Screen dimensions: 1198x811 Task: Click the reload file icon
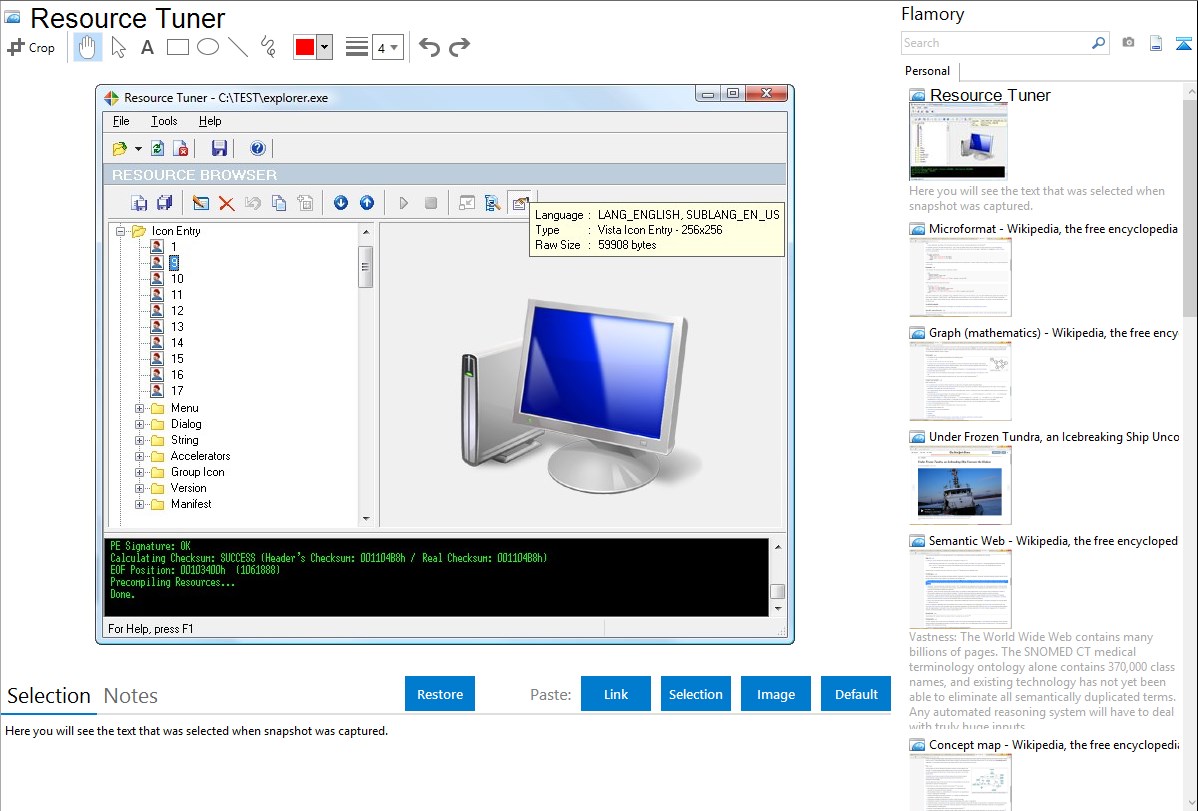tap(157, 148)
